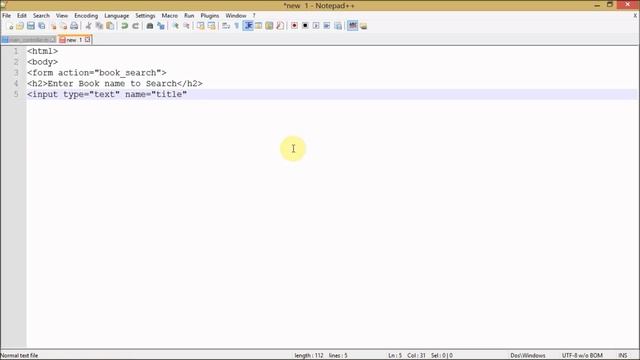
Task: Click 'Col : 31' status bar entry
Action: point(416,356)
